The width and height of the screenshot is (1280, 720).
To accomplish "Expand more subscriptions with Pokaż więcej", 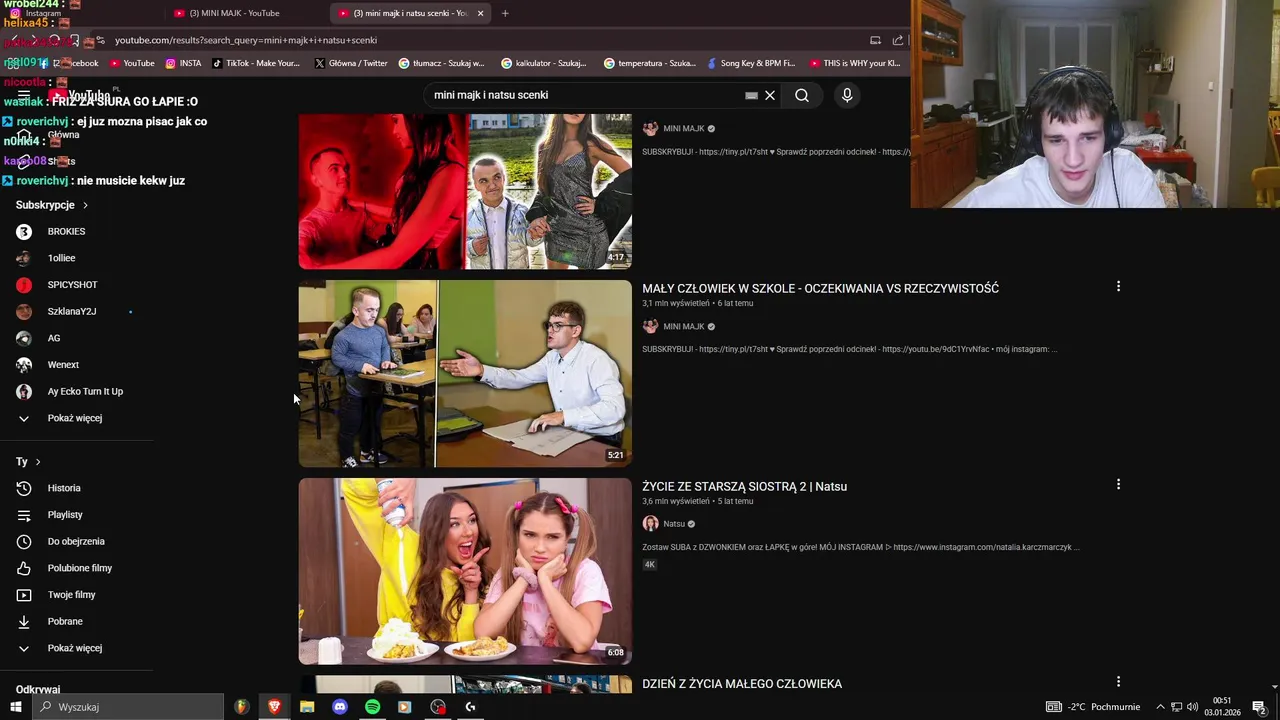I will coord(76,418).
